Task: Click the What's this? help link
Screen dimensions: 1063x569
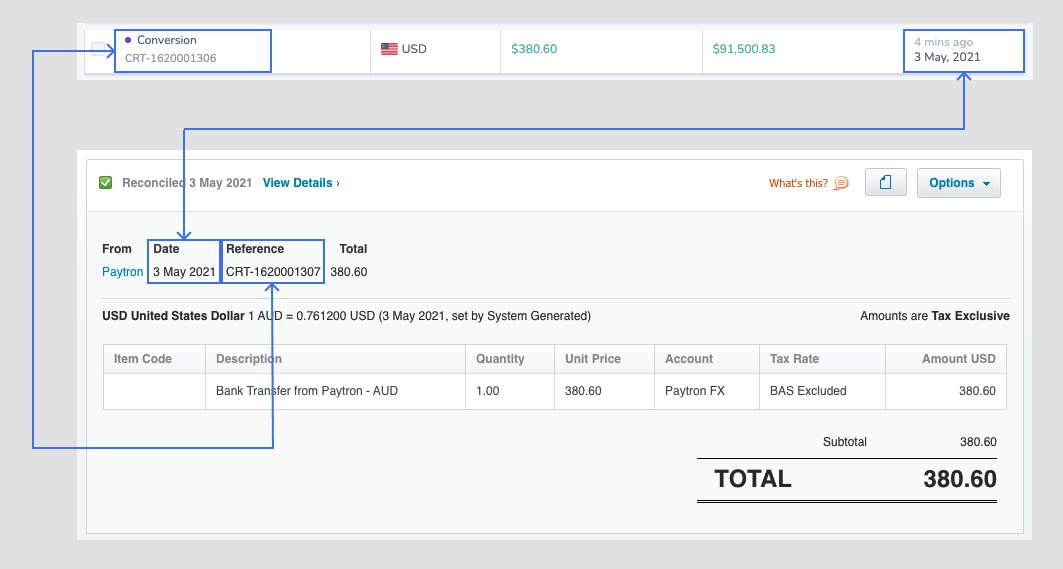Action: pos(798,183)
